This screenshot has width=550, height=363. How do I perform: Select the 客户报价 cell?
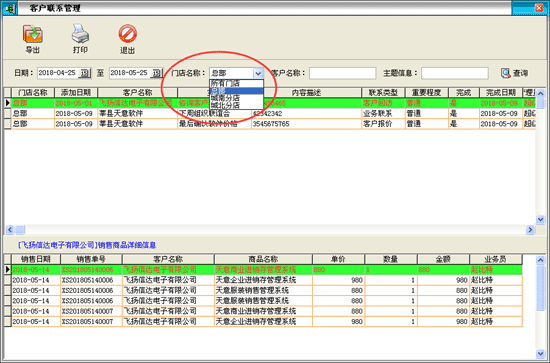[x=383, y=124]
